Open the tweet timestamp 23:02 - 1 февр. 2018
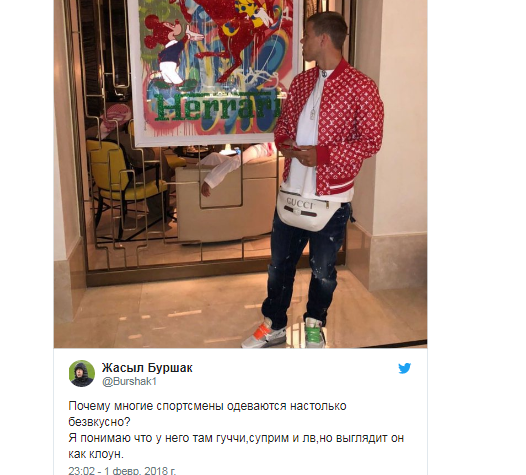 122,470
